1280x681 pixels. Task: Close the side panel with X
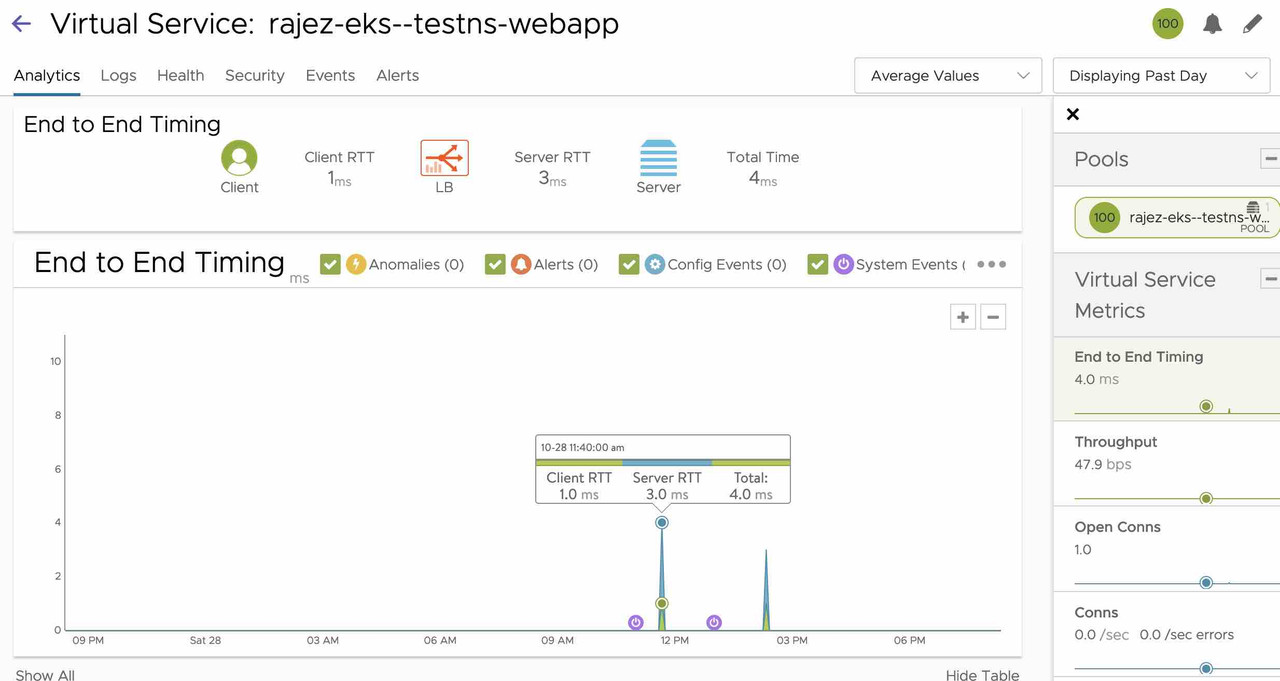(x=1073, y=114)
